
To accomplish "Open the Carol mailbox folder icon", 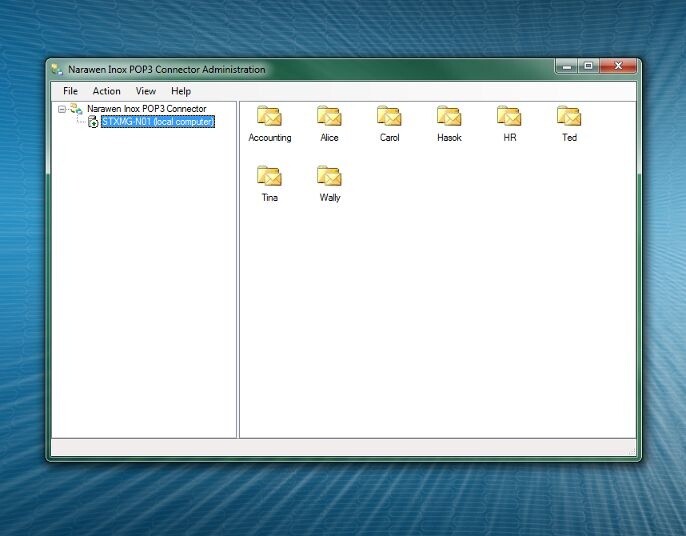I will click(389, 116).
